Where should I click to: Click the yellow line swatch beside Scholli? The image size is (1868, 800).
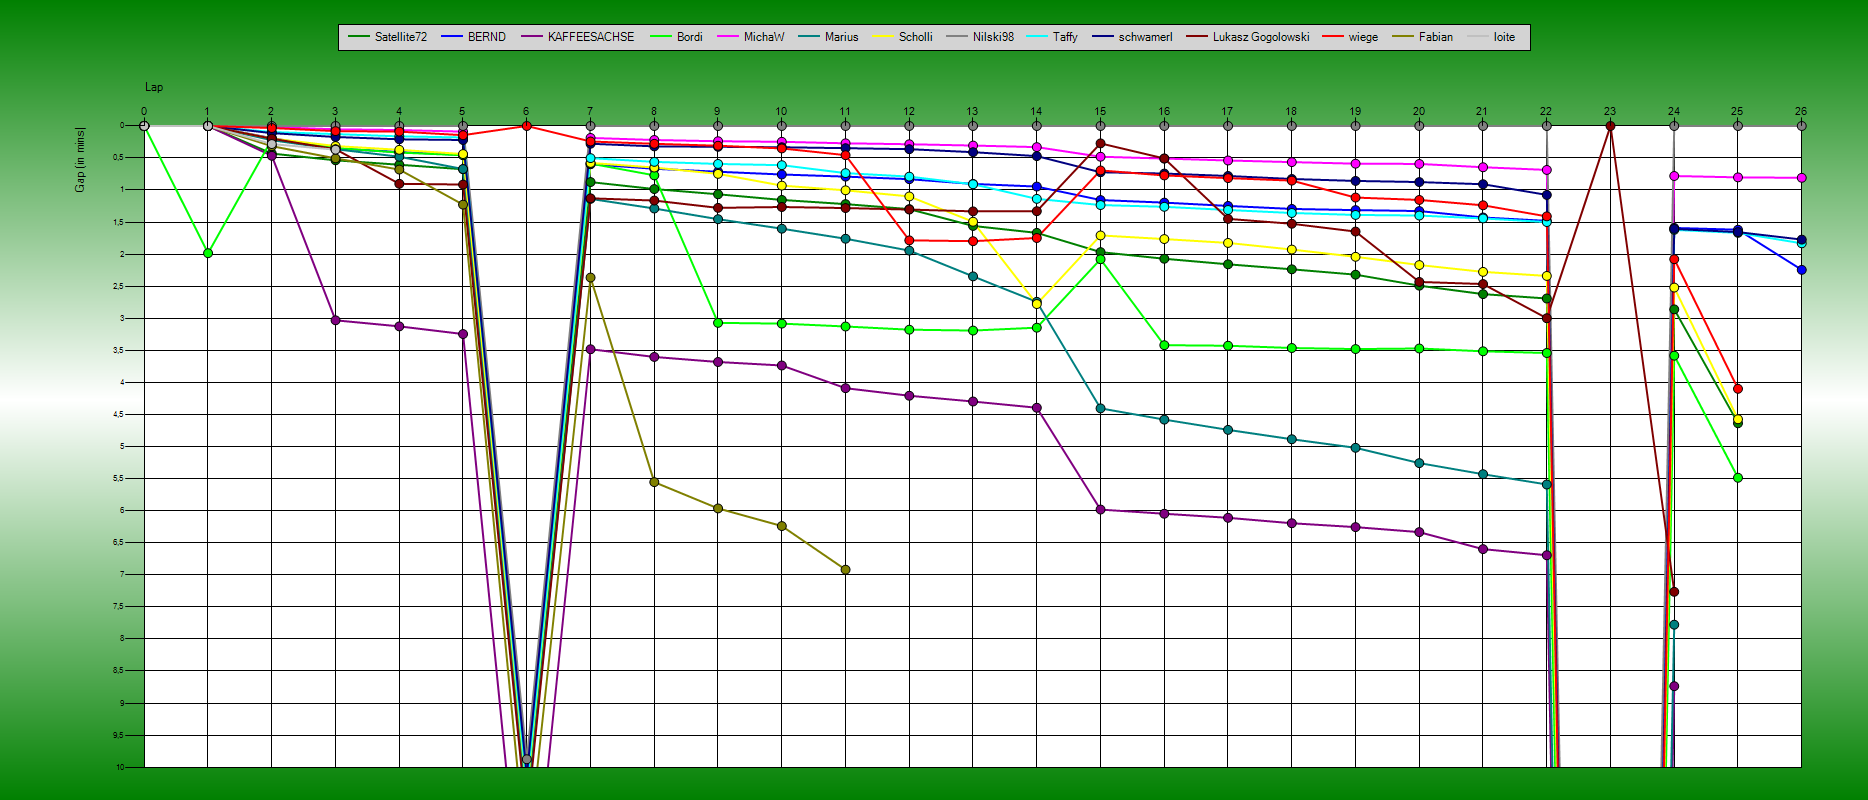(x=882, y=37)
